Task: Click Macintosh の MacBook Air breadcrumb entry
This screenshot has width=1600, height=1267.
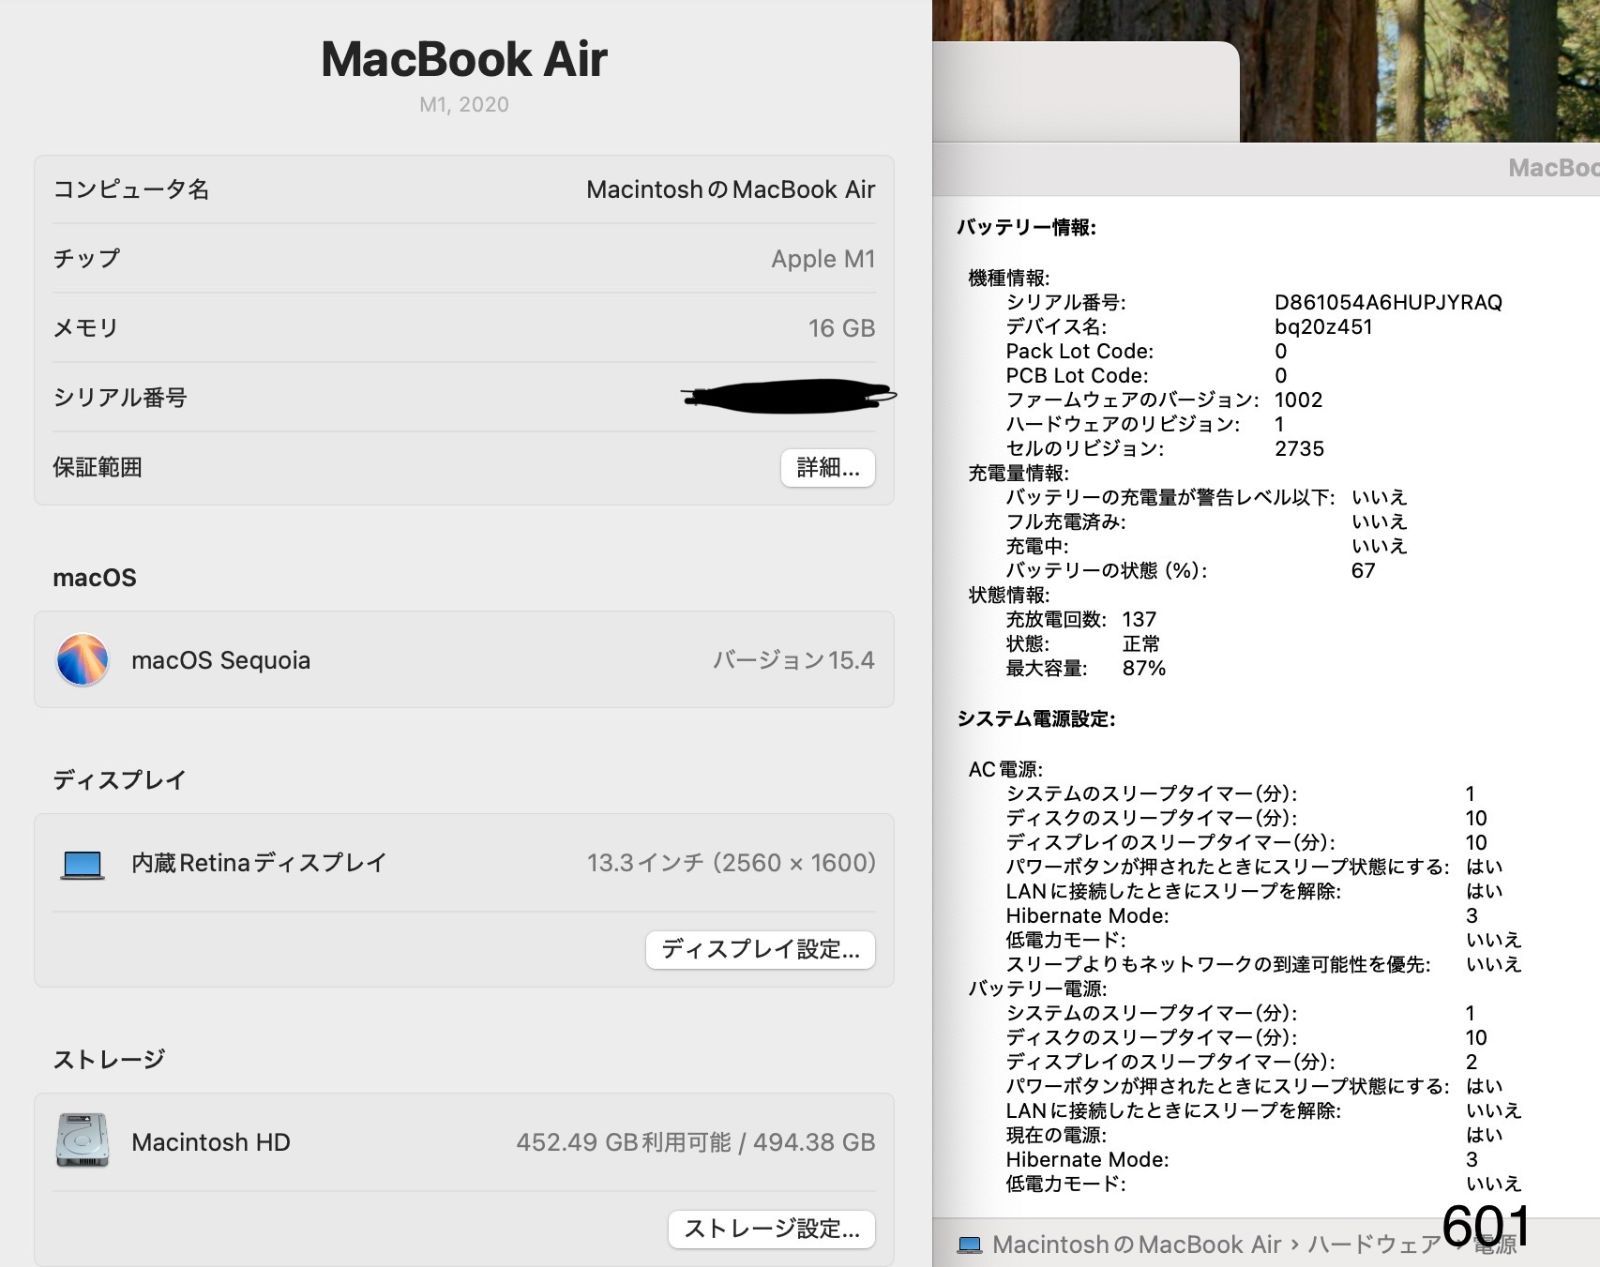Action: (1135, 1244)
